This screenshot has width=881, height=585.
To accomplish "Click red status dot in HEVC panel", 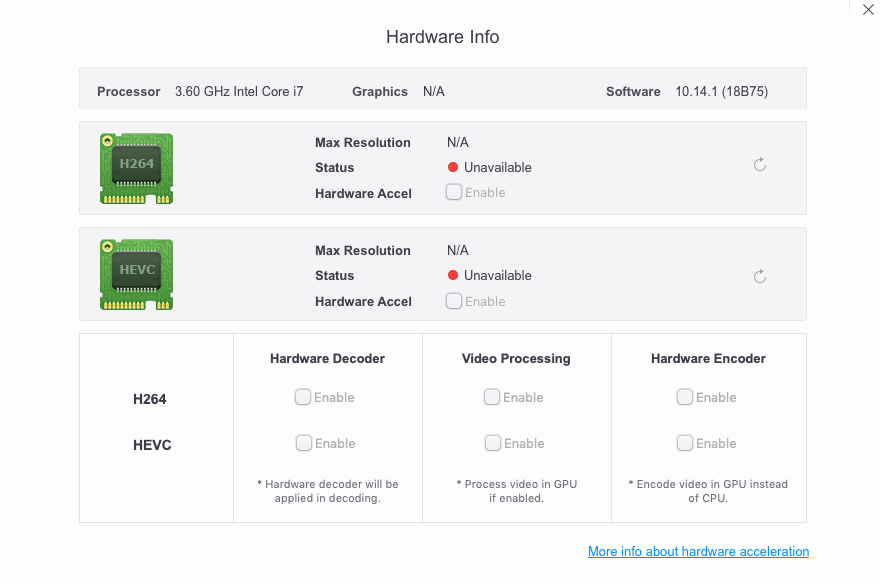I will pos(453,275).
